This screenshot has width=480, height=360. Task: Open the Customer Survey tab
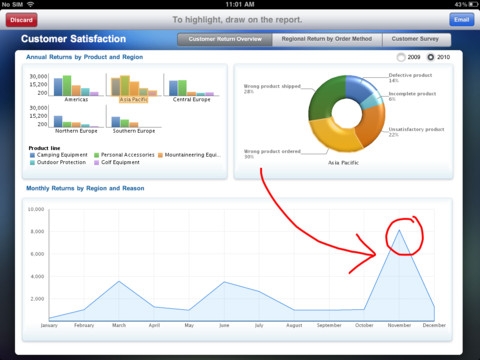(x=416, y=39)
